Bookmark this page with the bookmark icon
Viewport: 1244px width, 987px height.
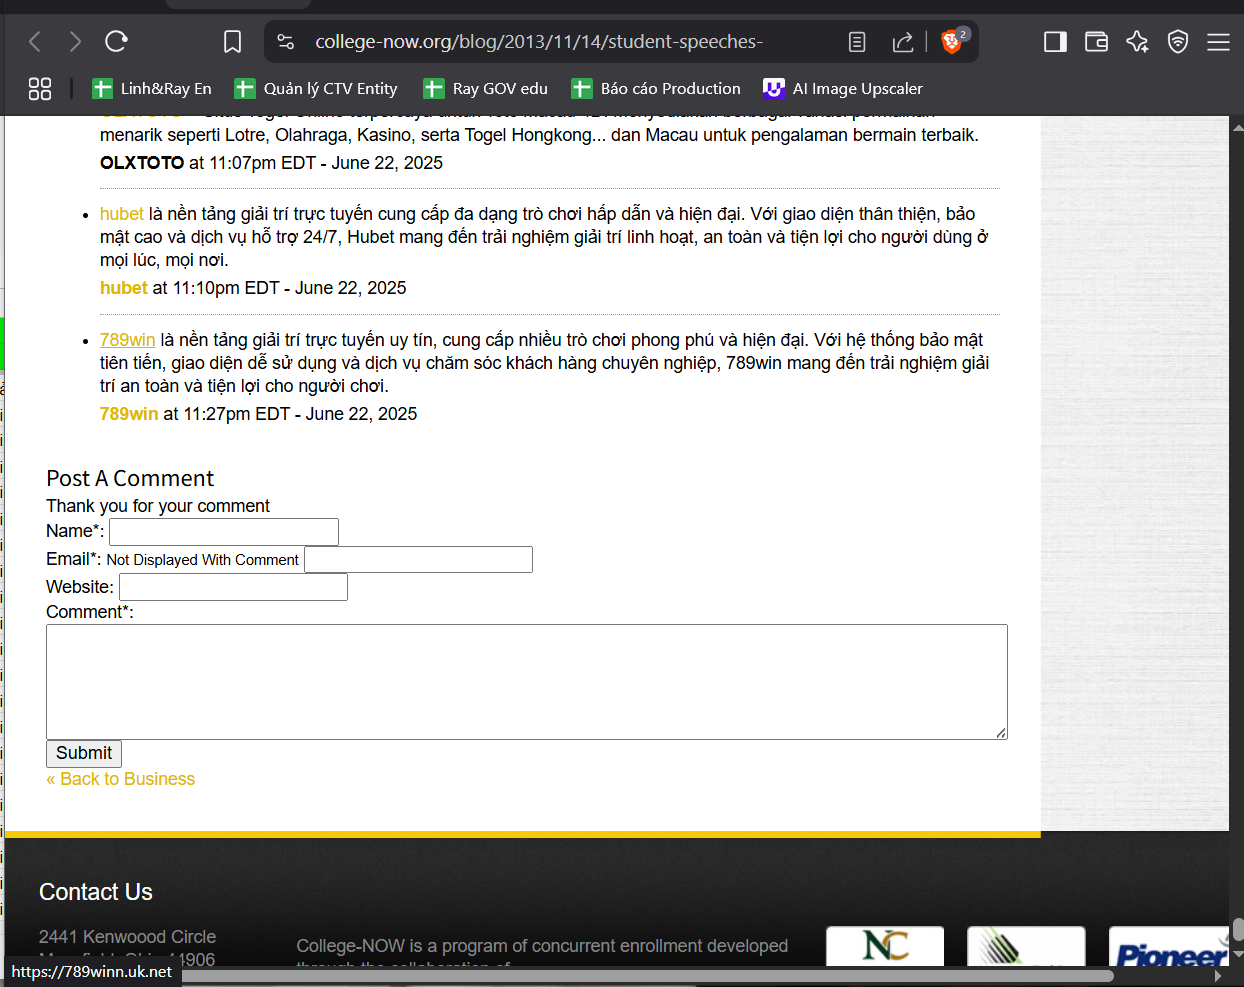pyautogui.click(x=232, y=42)
